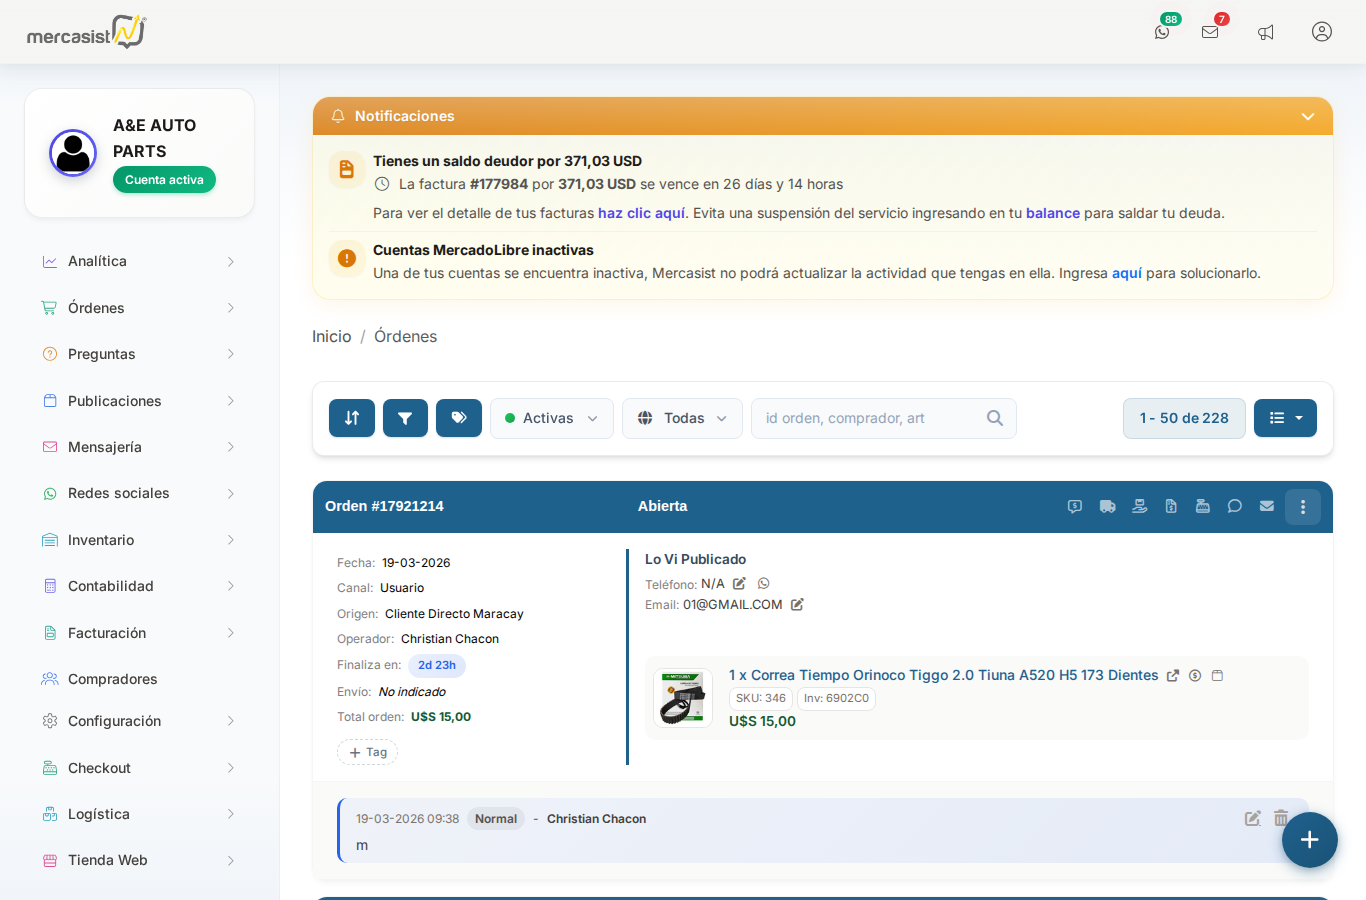Screen dimensions: 1366x900
Task: Click the order search input field
Action: pyautogui.click(x=870, y=418)
